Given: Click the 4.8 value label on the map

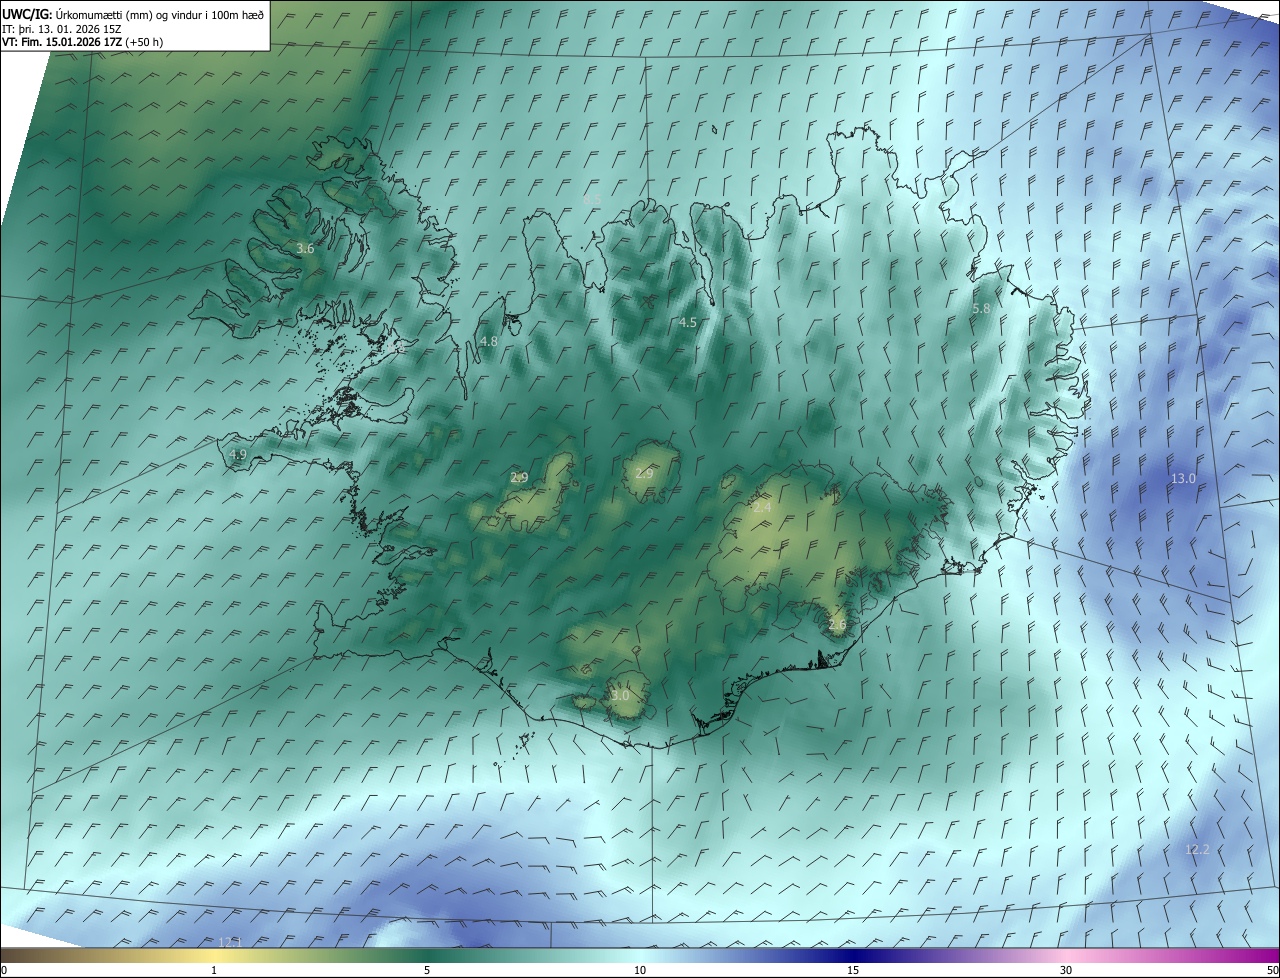Looking at the screenshot, I should [x=489, y=341].
